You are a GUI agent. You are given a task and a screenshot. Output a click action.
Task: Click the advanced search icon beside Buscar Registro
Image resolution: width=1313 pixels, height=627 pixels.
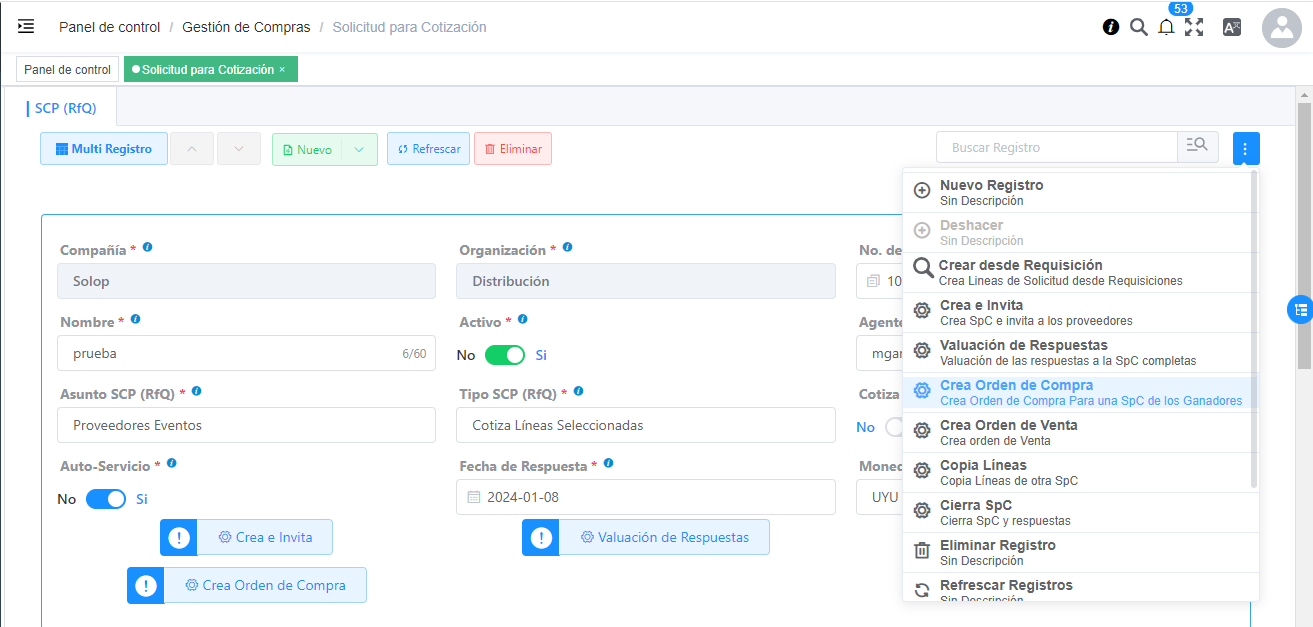pos(1197,147)
